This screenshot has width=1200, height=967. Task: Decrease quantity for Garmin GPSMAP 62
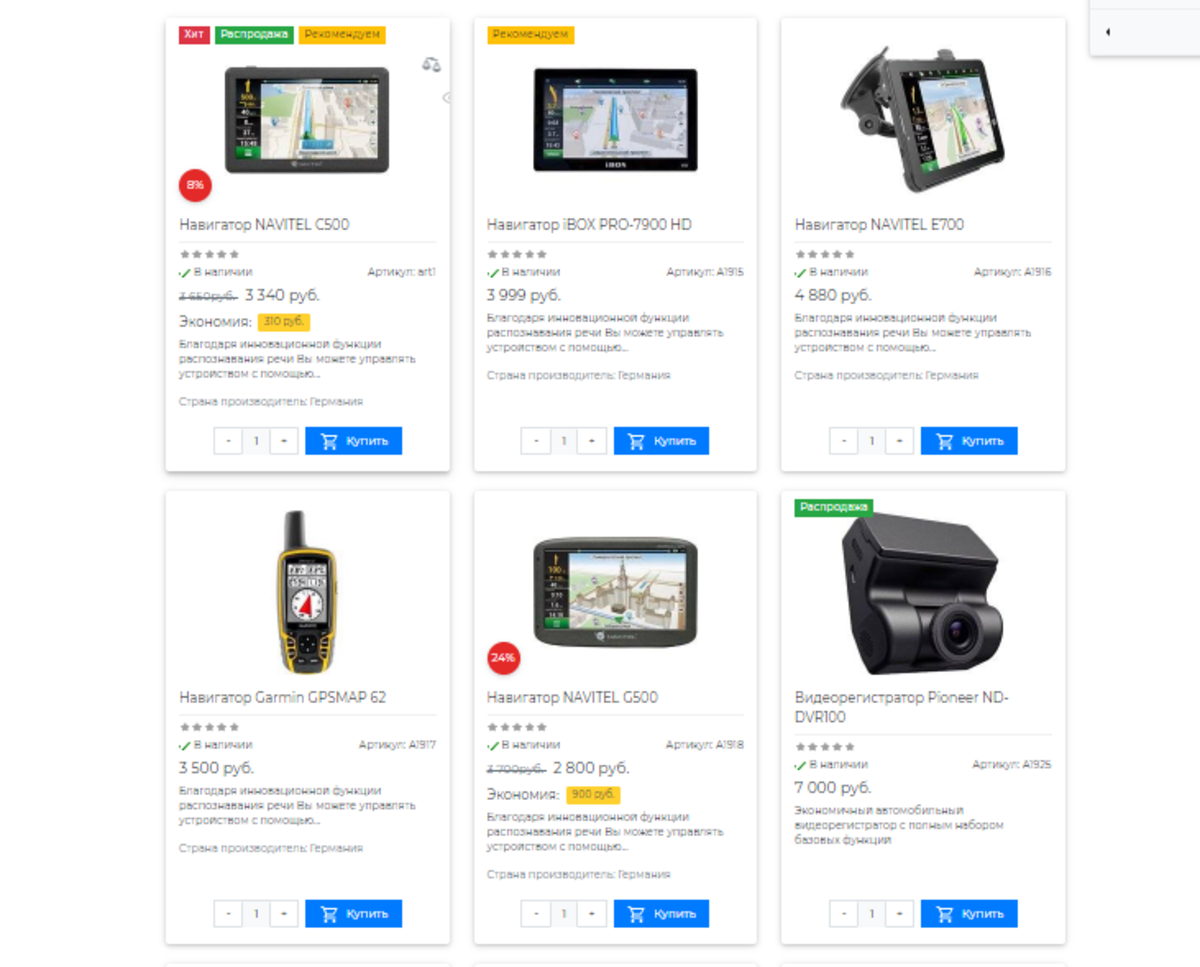pos(228,914)
